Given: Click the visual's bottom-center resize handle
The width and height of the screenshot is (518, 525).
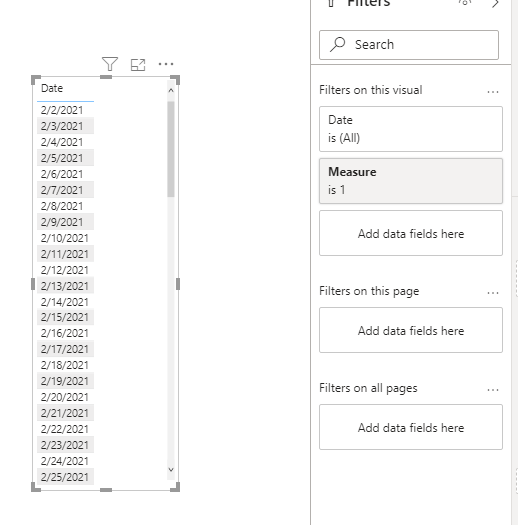Looking at the screenshot, I should click(x=106, y=490).
